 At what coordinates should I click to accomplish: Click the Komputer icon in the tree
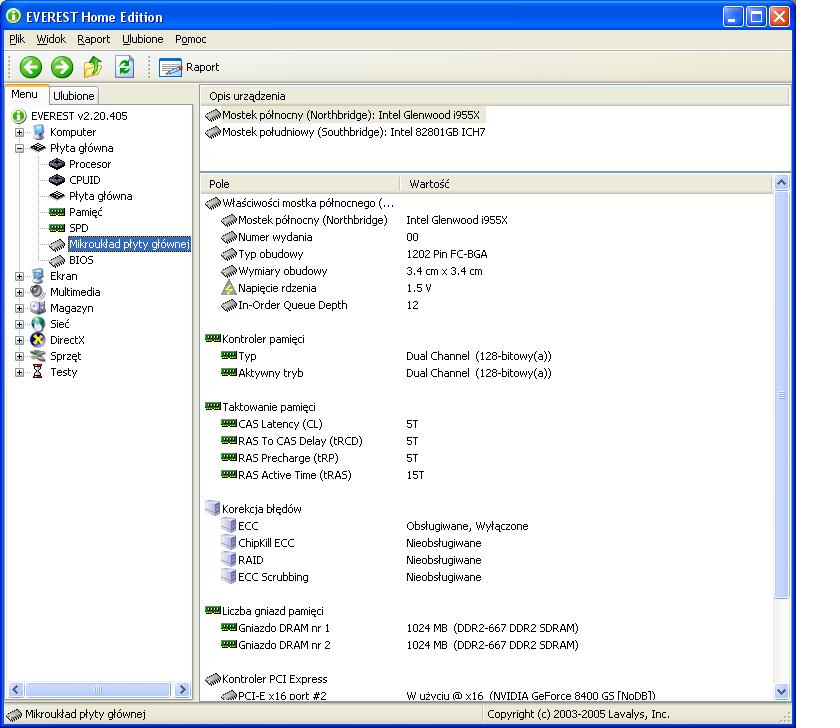tap(38, 132)
